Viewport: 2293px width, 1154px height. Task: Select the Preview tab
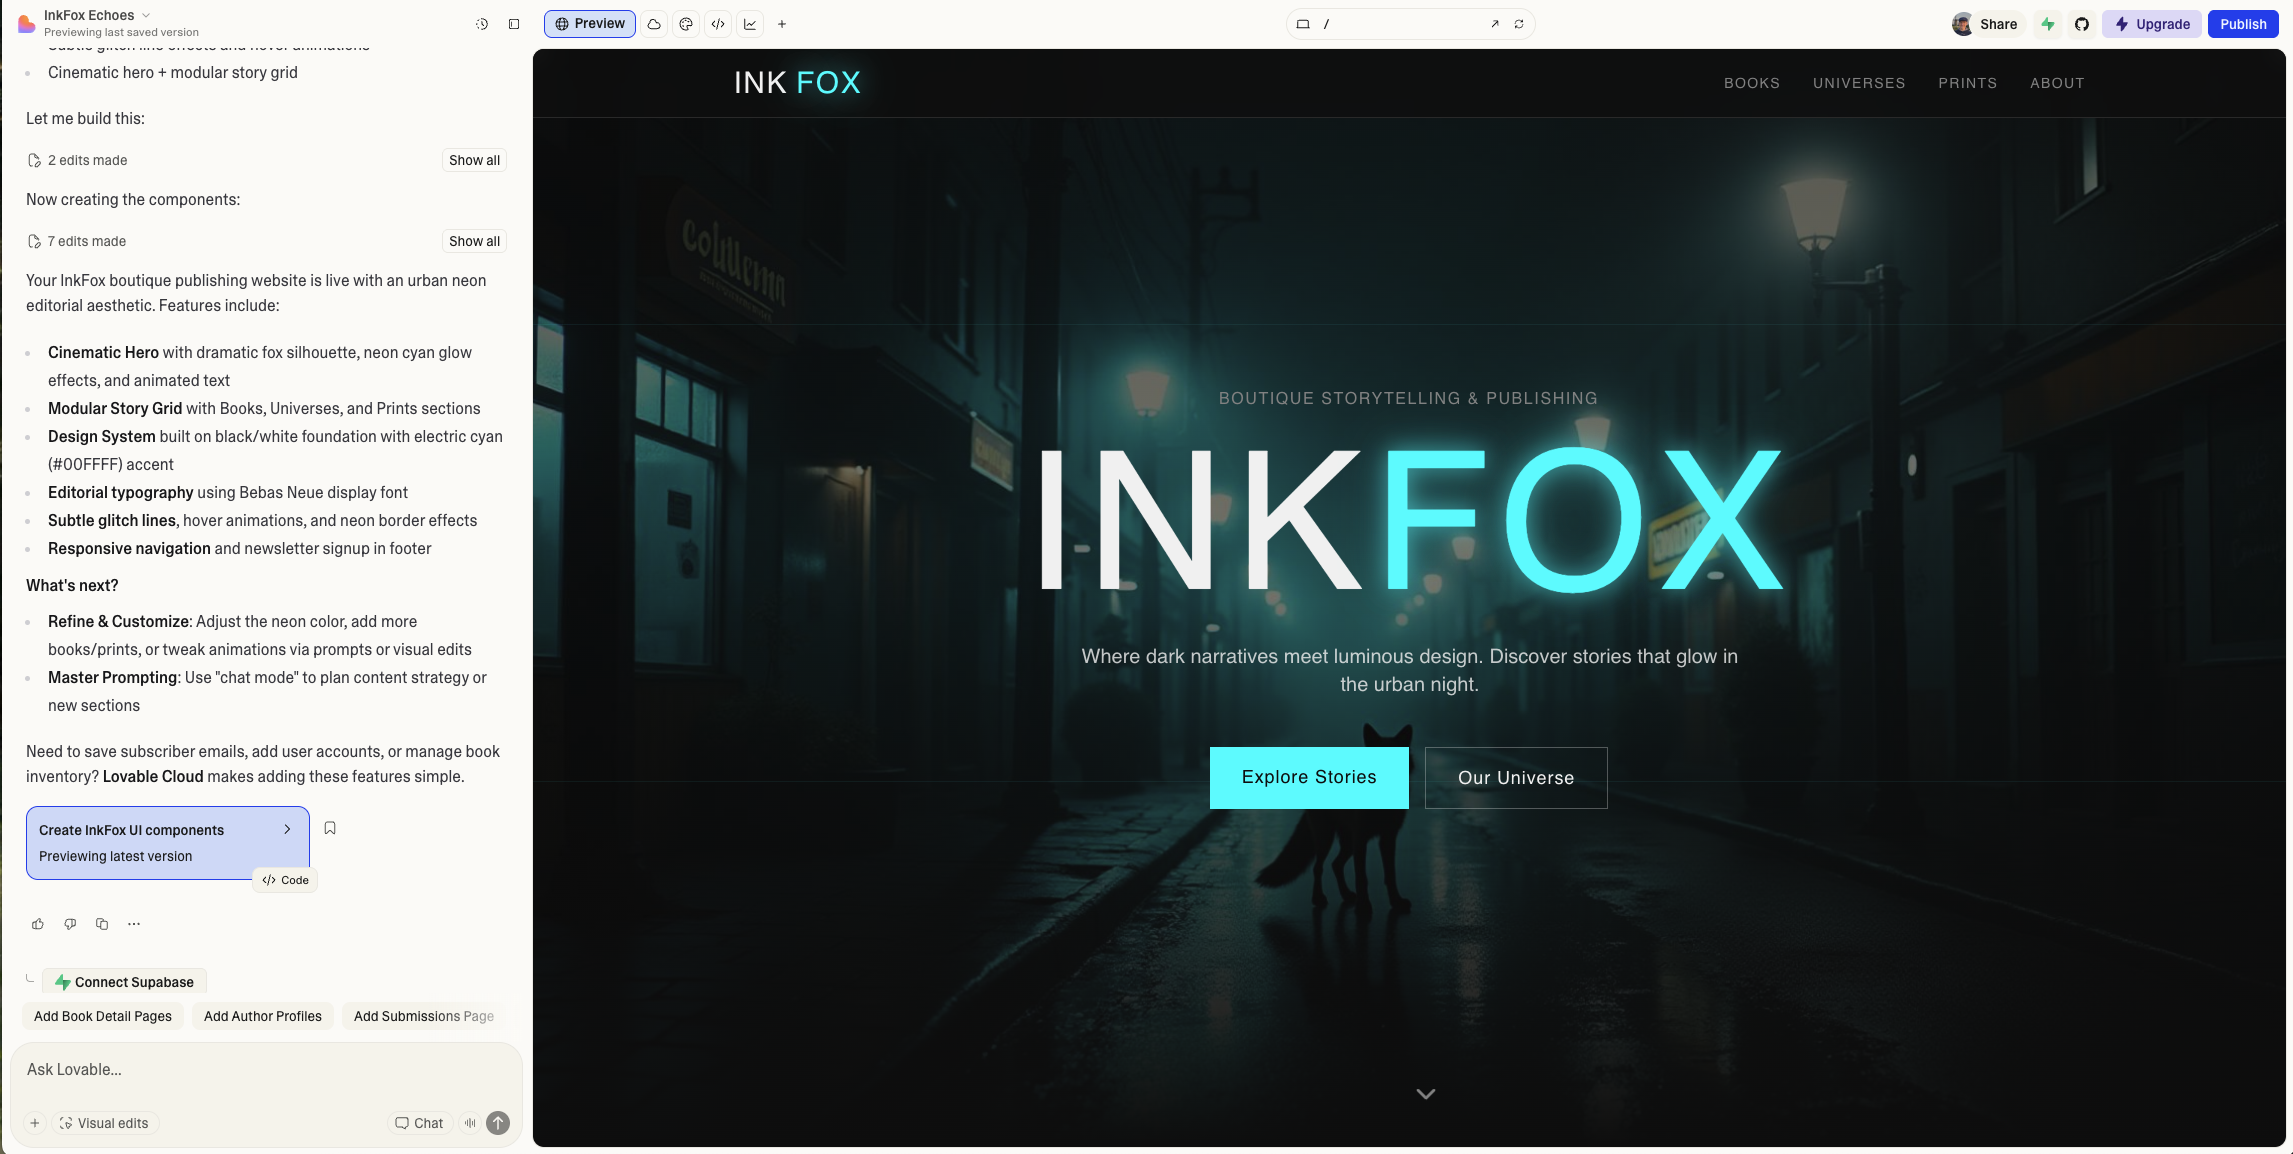pos(590,24)
